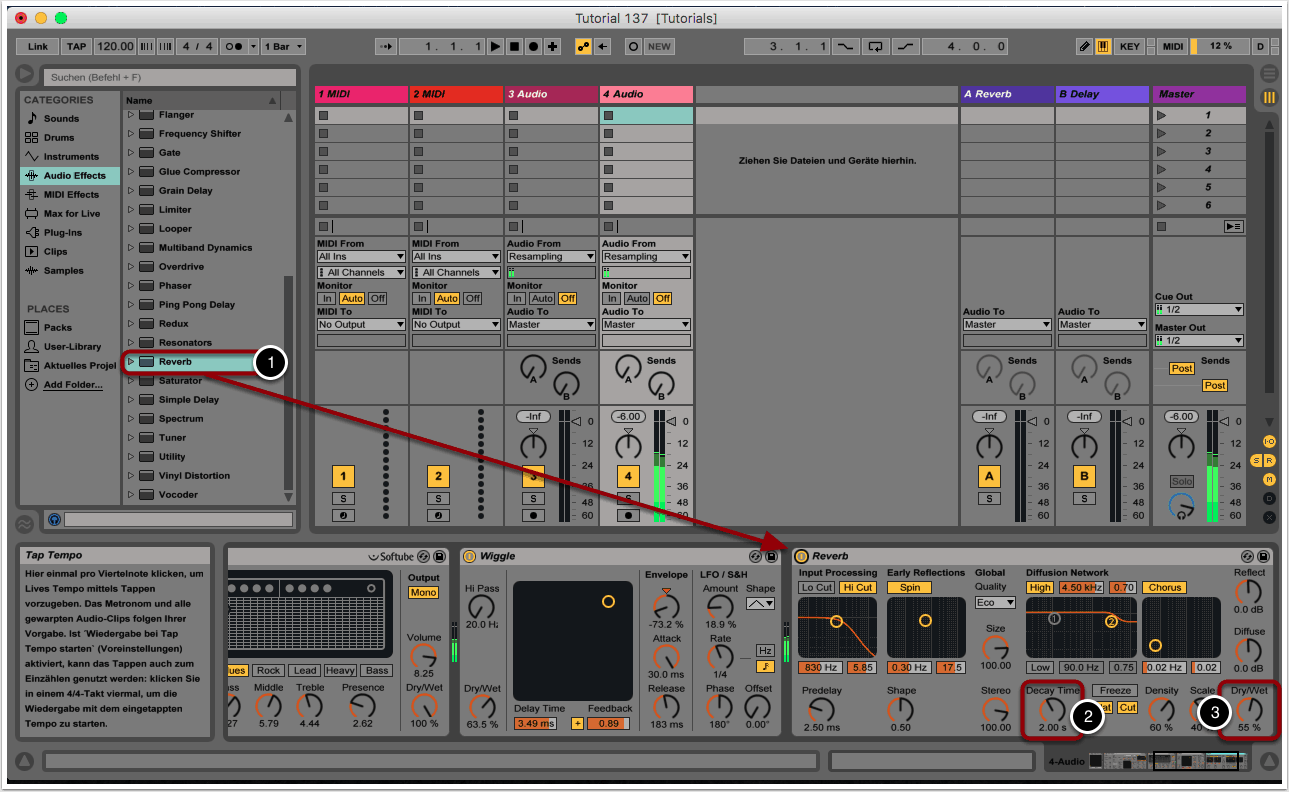1289x792 pixels.
Task: Open Audio From dropdown on 4 Audio track
Action: (646, 256)
